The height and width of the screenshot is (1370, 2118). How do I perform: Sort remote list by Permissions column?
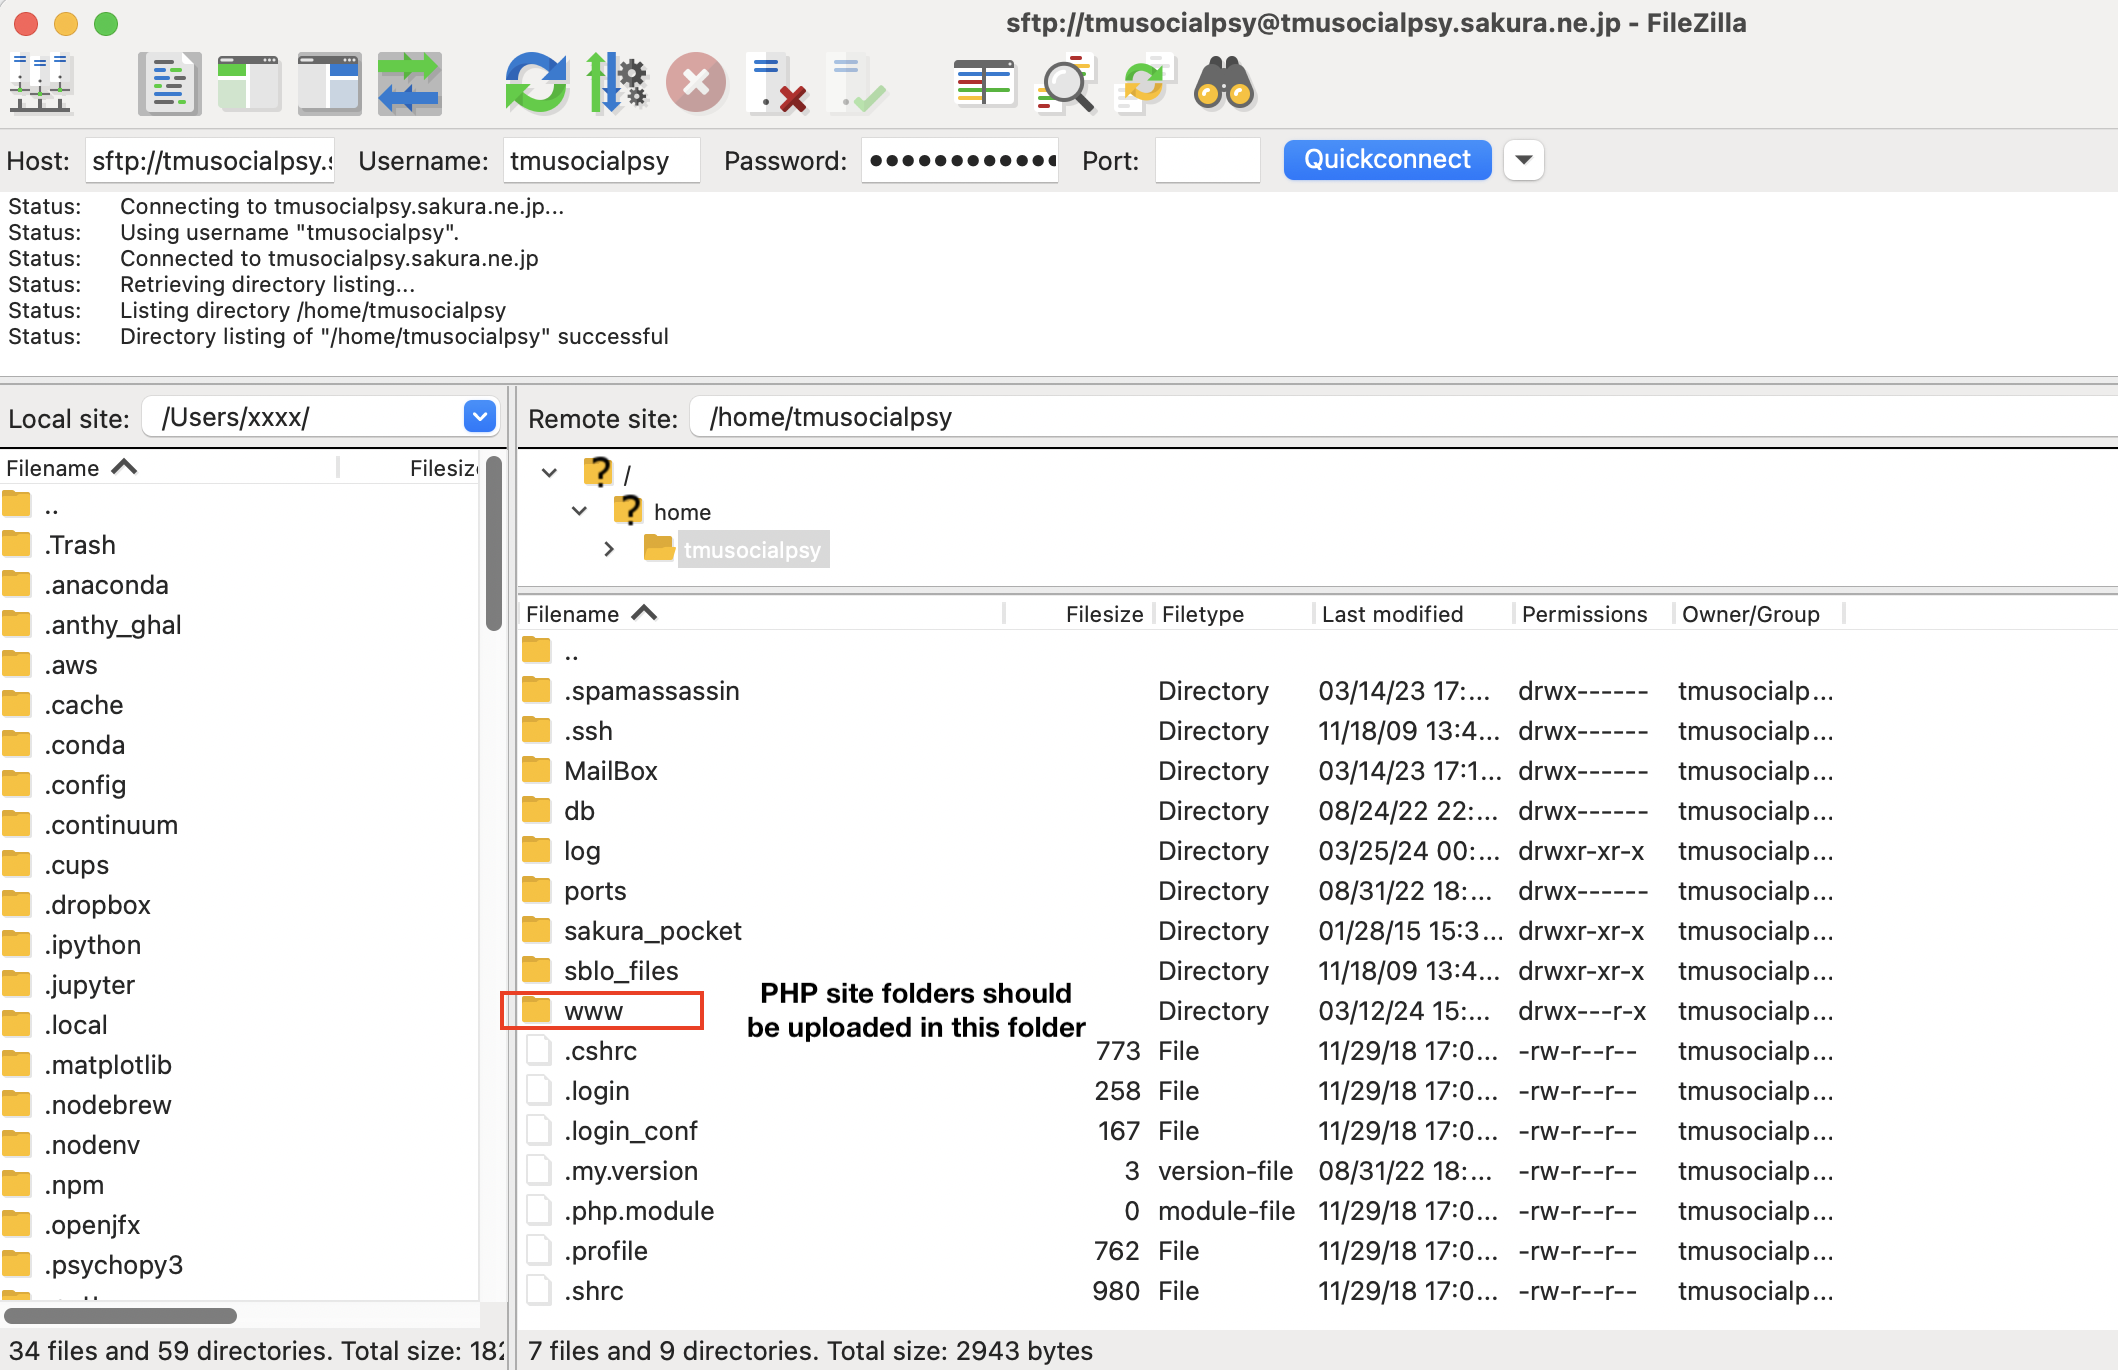[x=1584, y=614]
